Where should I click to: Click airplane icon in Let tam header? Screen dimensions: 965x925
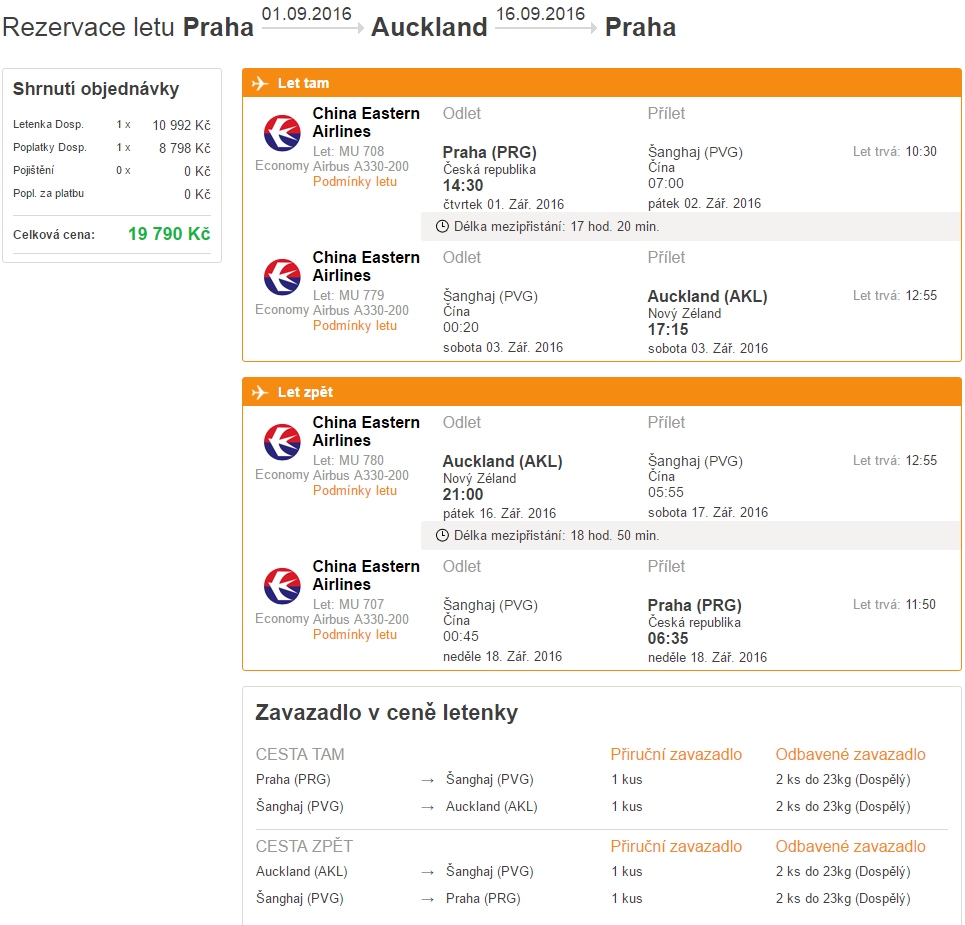click(x=260, y=83)
